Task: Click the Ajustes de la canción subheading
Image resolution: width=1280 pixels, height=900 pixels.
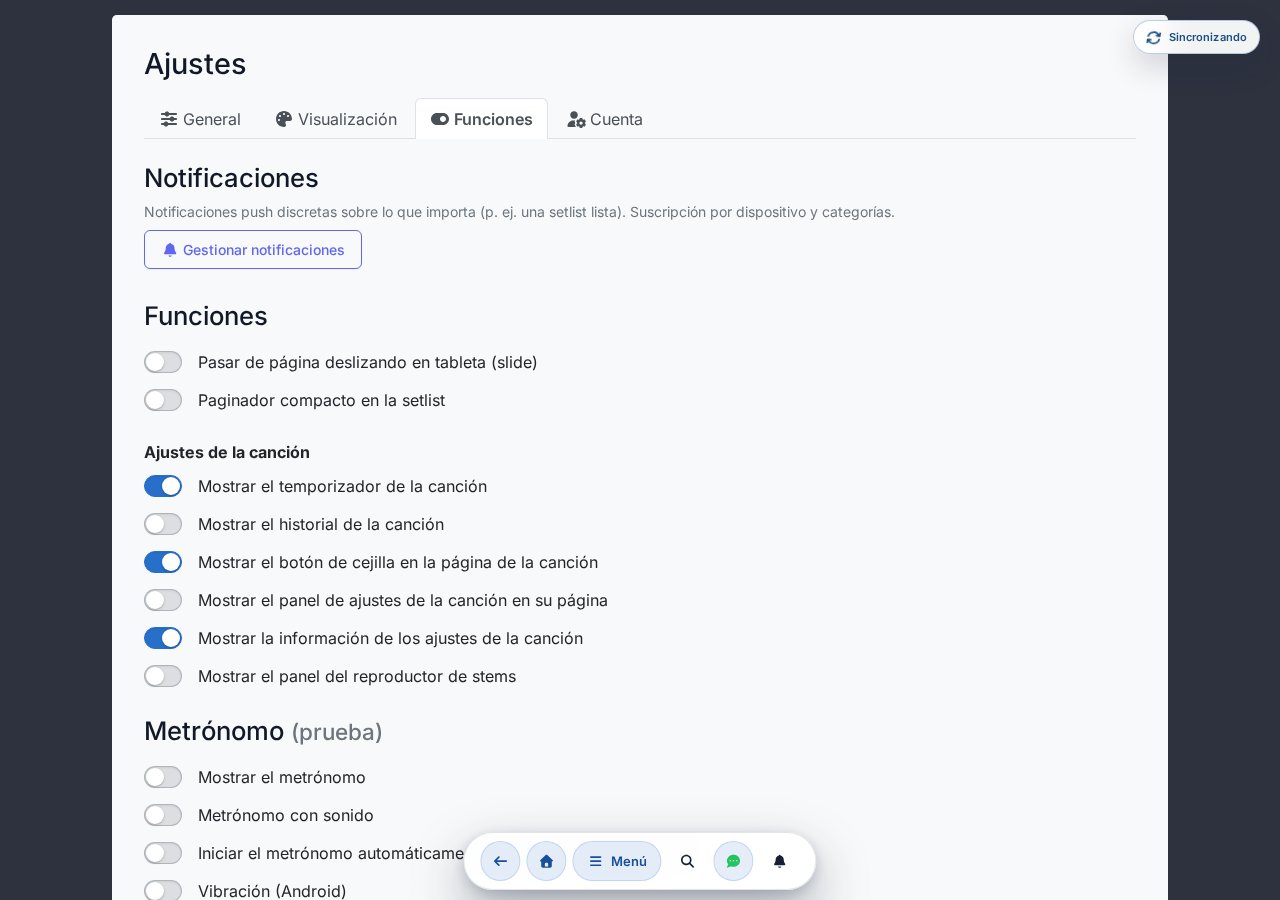Action: 227,452
